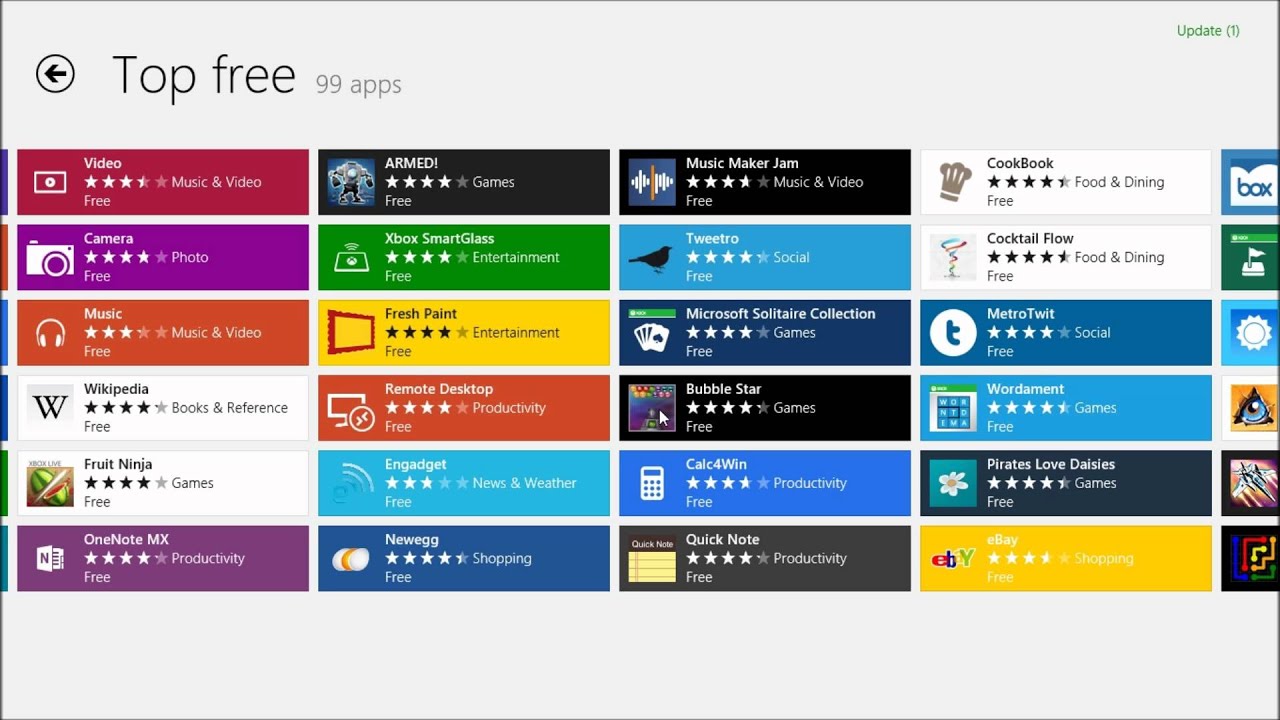Click the Newegg app icon
This screenshot has height=720, width=1280.
pyautogui.click(x=351, y=558)
